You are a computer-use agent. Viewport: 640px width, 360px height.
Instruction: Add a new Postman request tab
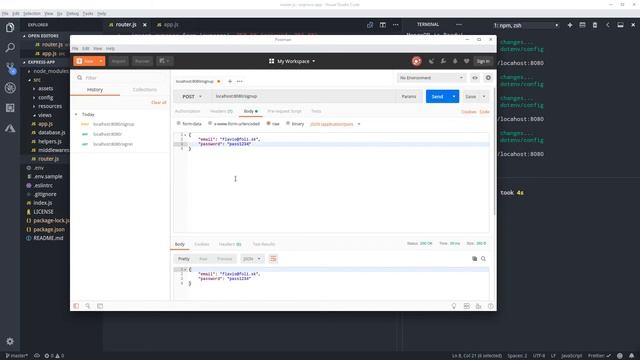(x=230, y=81)
